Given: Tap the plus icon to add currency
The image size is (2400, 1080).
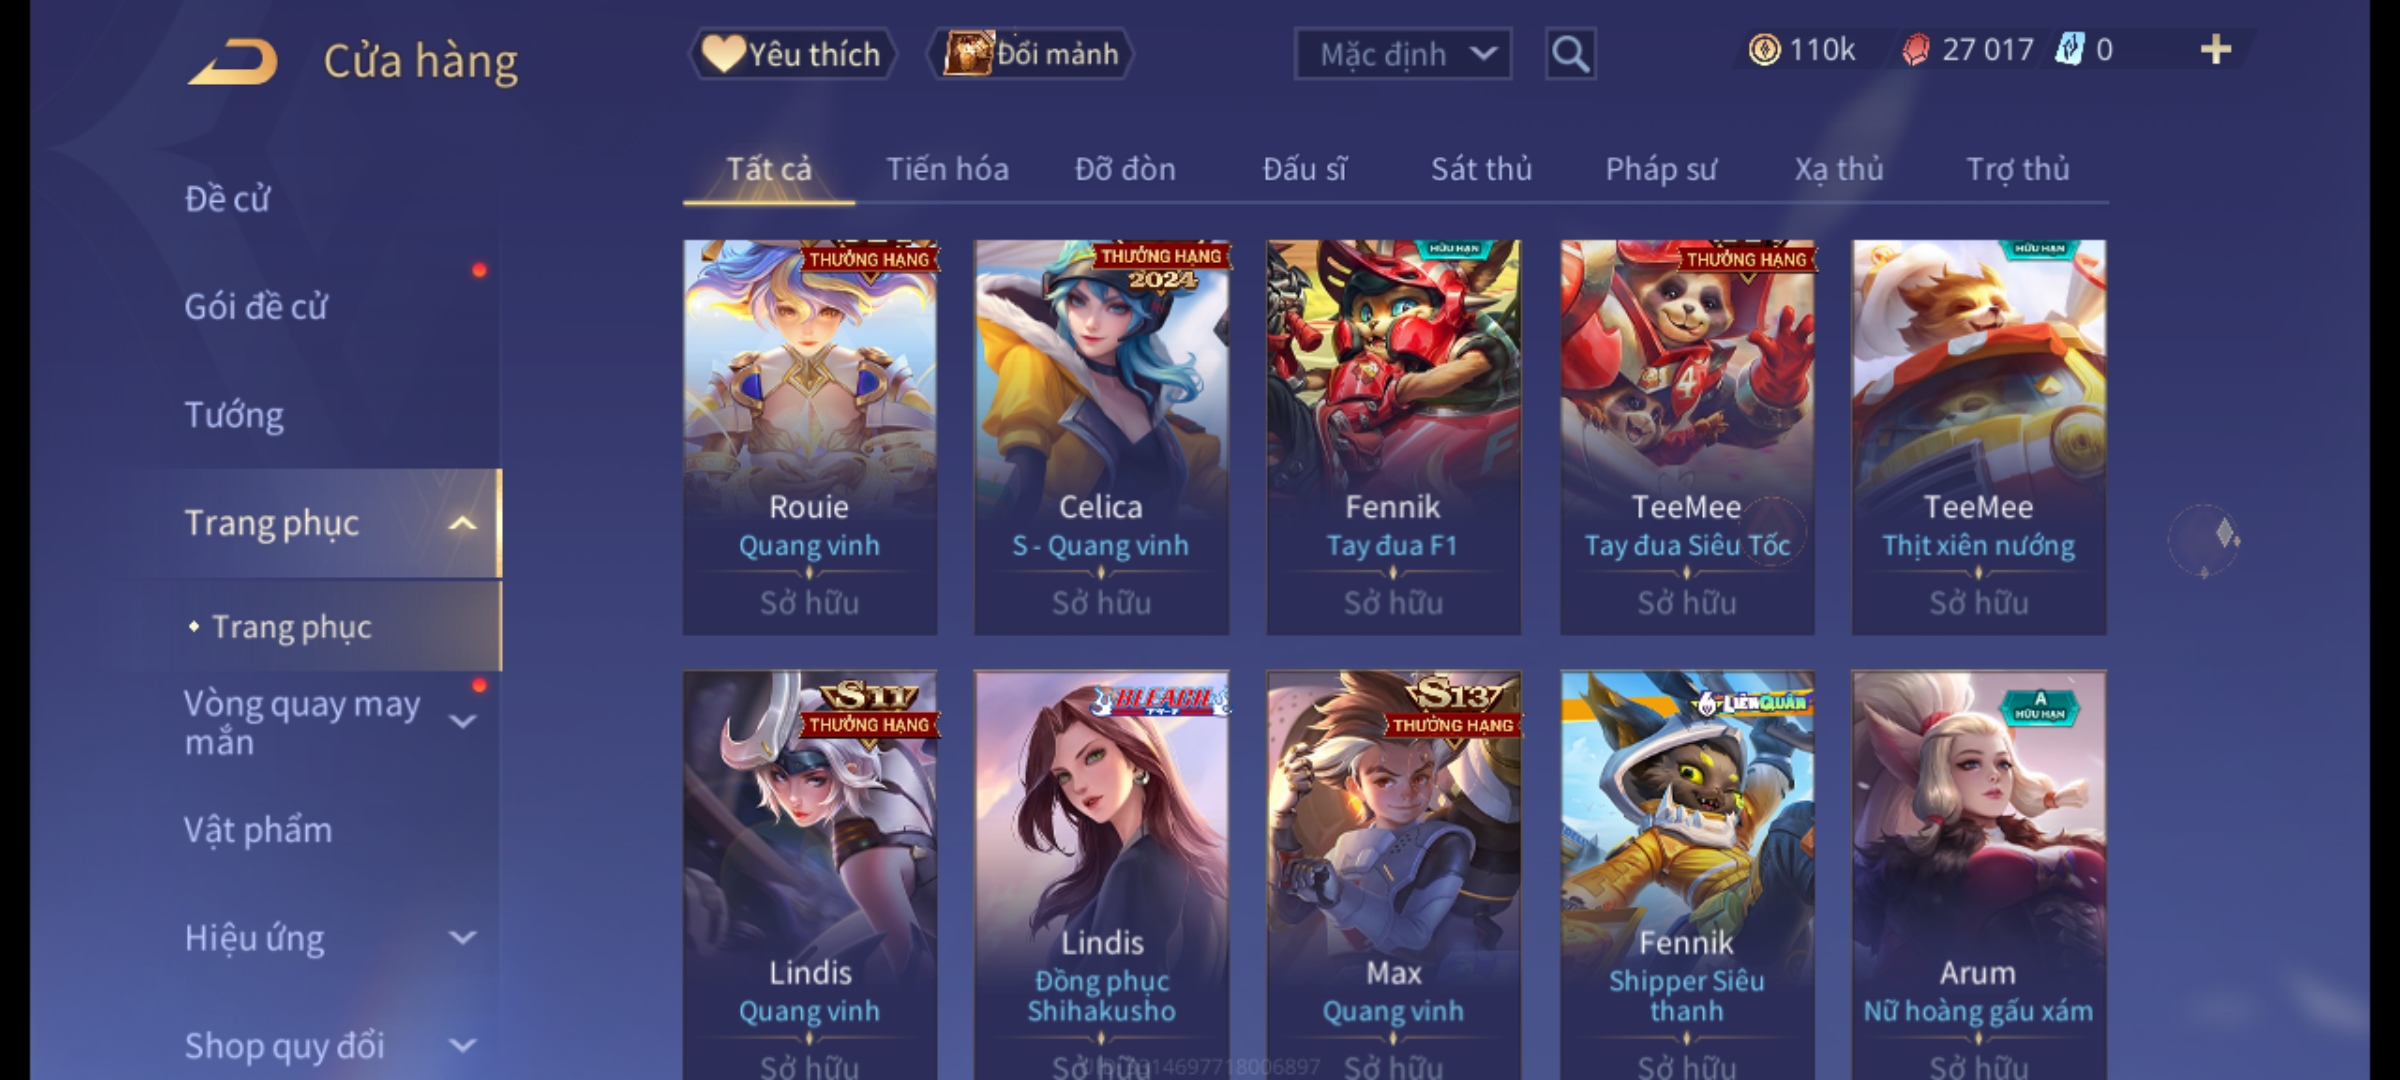Looking at the screenshot, I should click(x=2216, y=50).
